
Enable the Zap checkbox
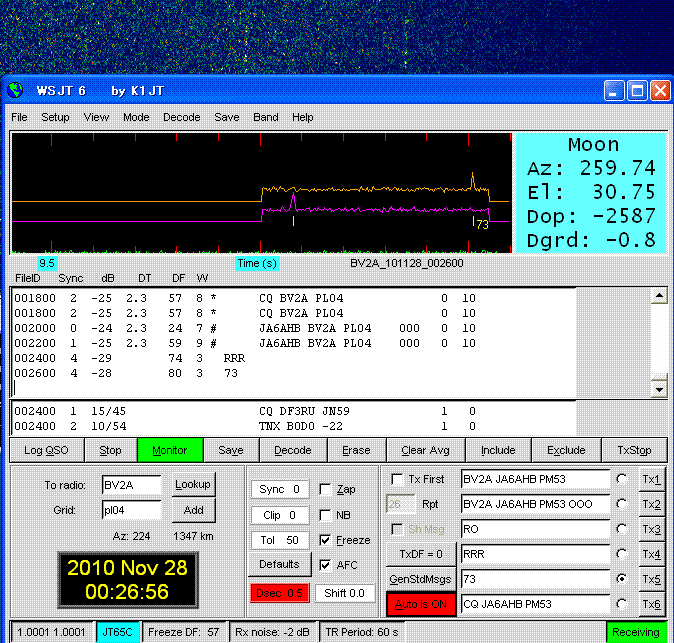point(326,490)
